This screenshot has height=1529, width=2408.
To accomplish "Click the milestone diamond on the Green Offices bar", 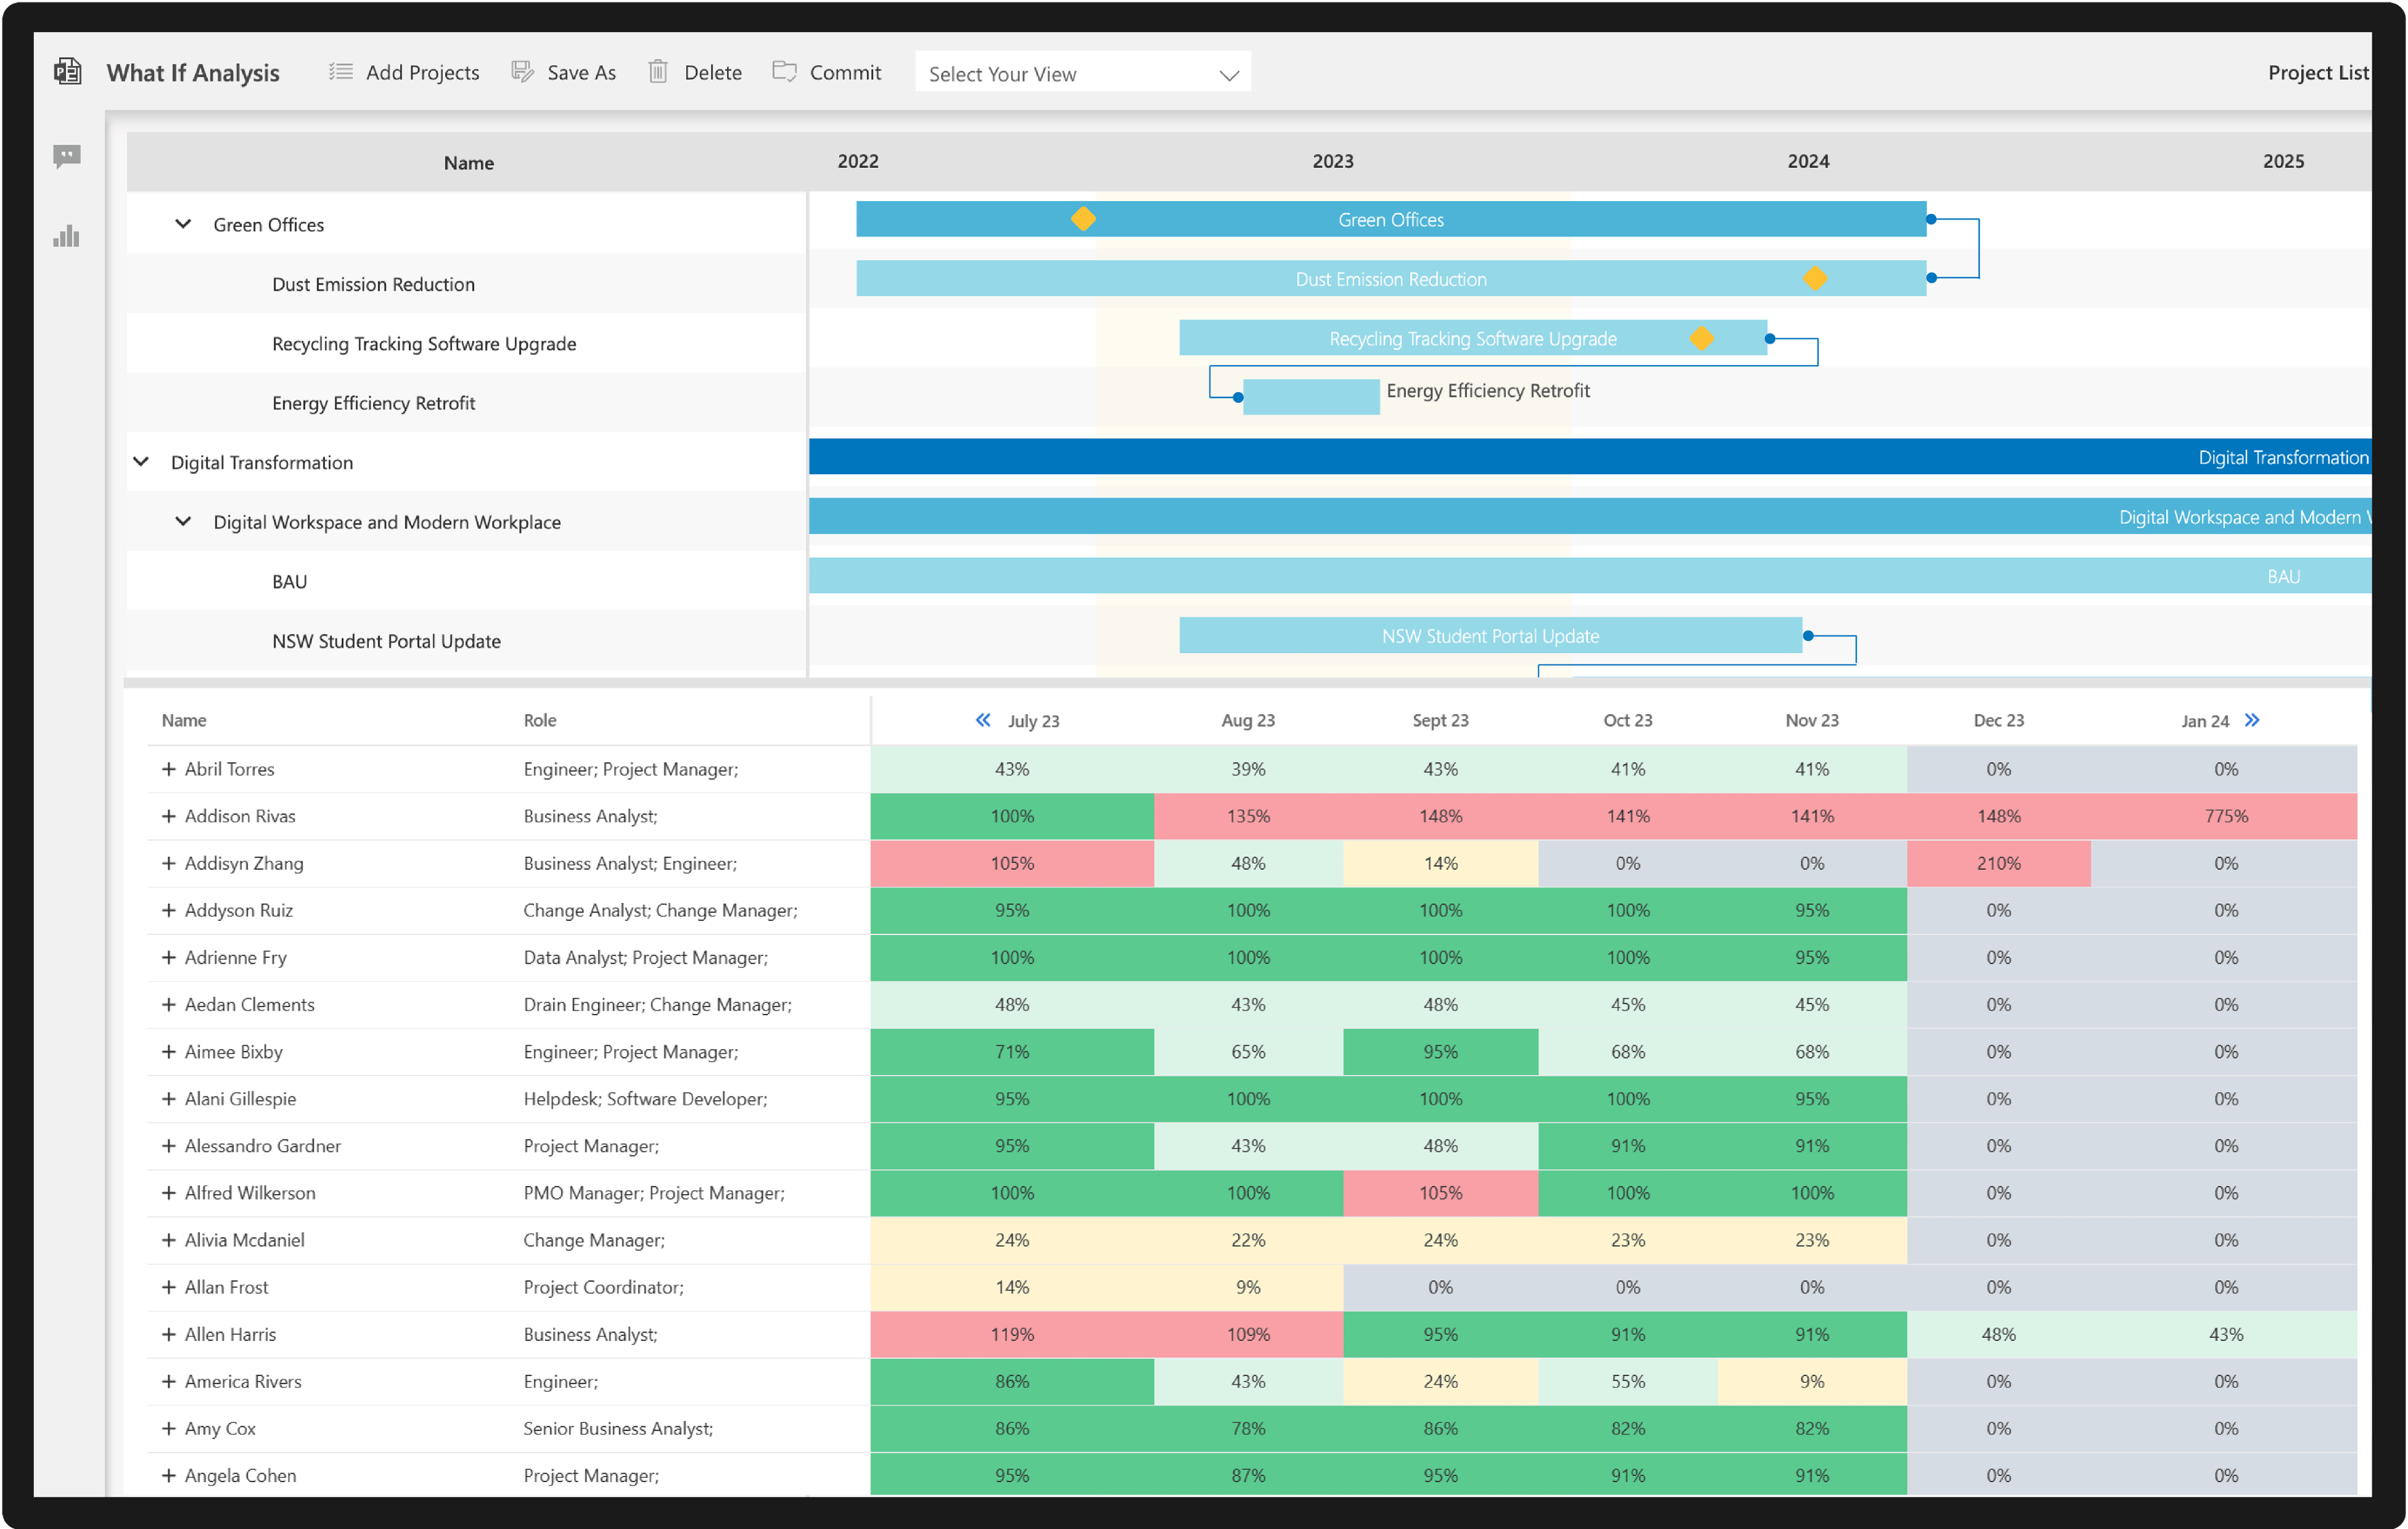I will tap(1083, 218).
